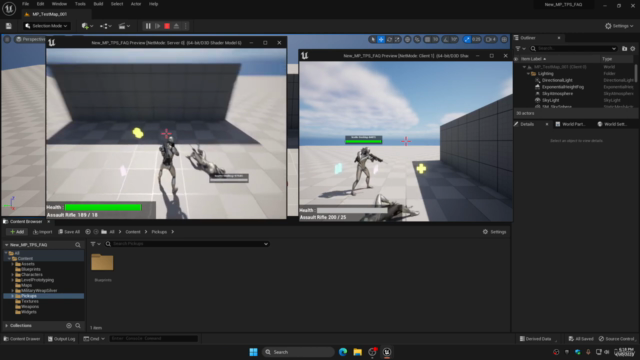The image size is (640, 360).
Task: Create new folder in Outliner
Action: [x=624, y=49]
